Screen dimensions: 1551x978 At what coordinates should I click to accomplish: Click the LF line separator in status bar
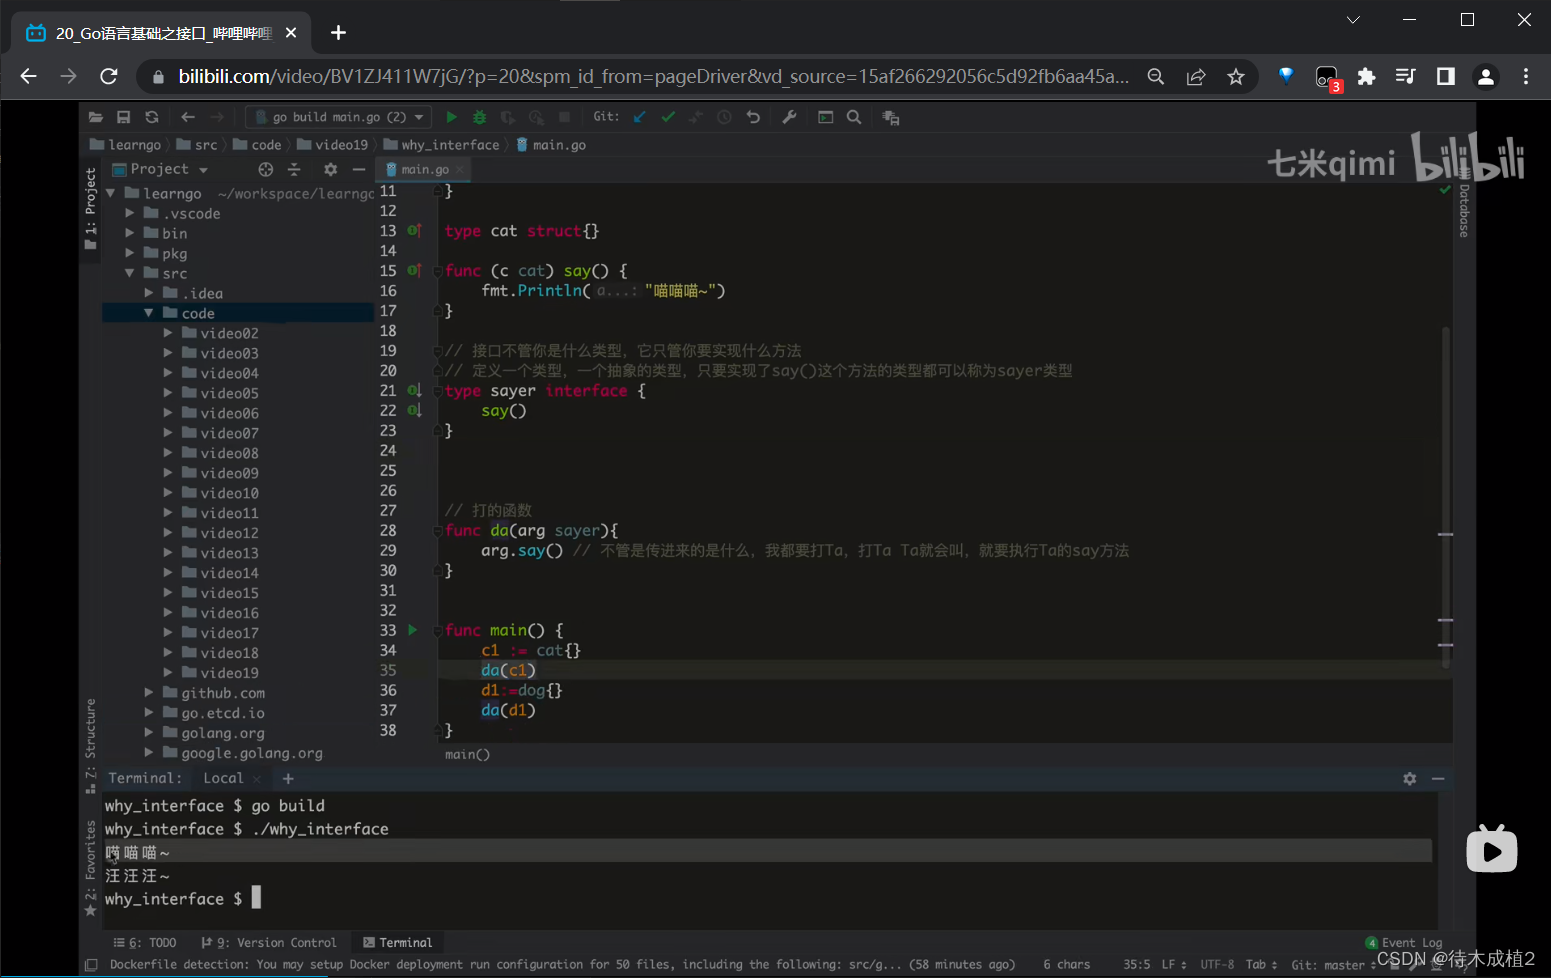tap(1174, 965)
